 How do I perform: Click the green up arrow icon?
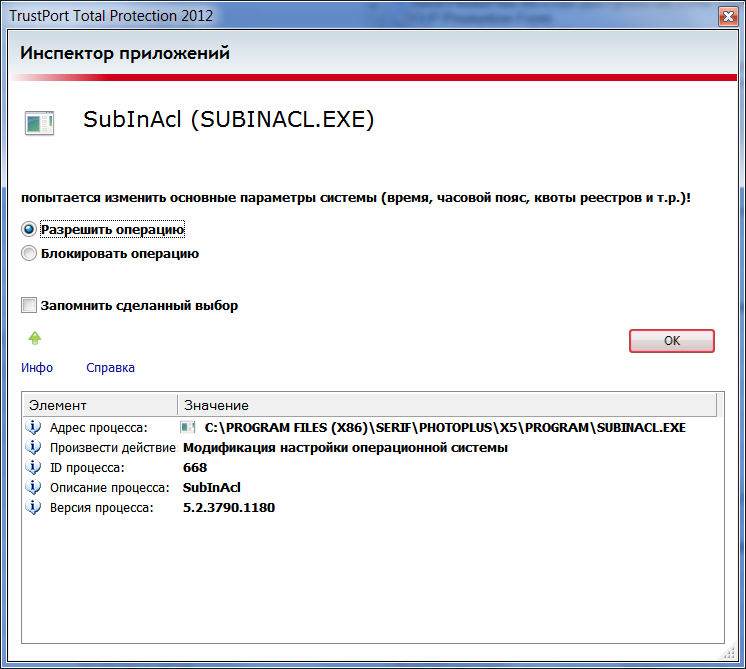[x=35, y=338]
